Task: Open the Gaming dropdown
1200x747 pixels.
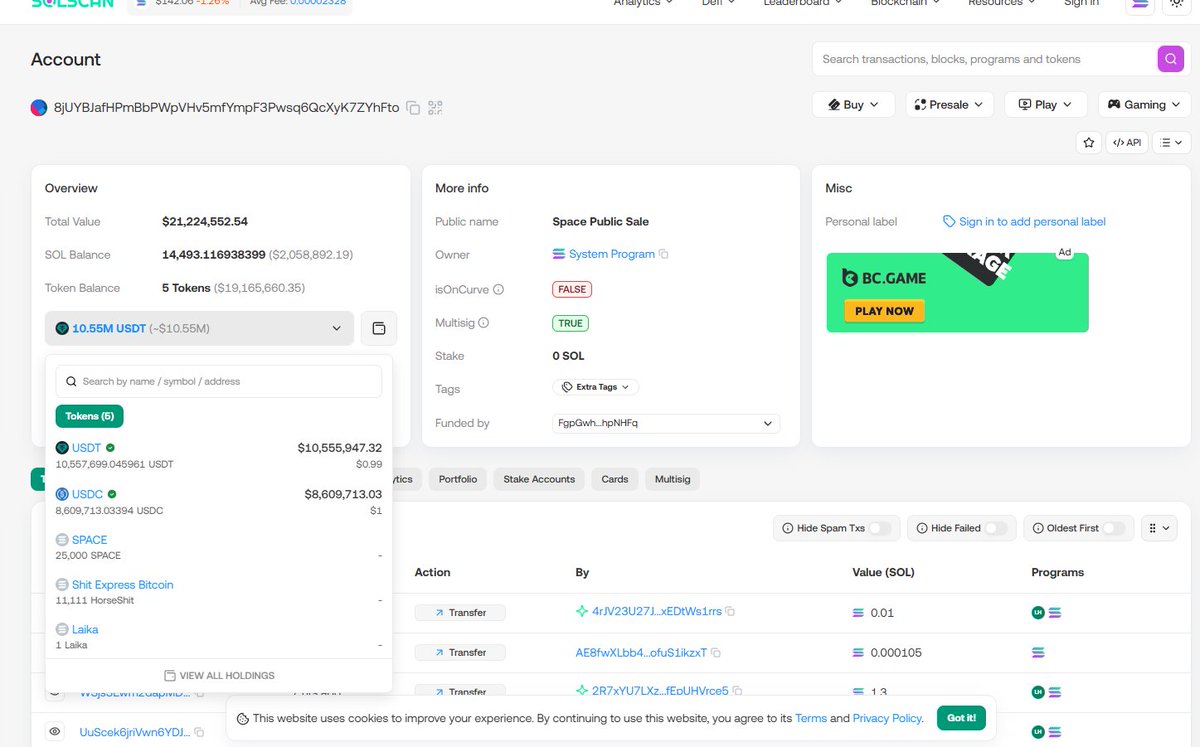Action: 1144,104
